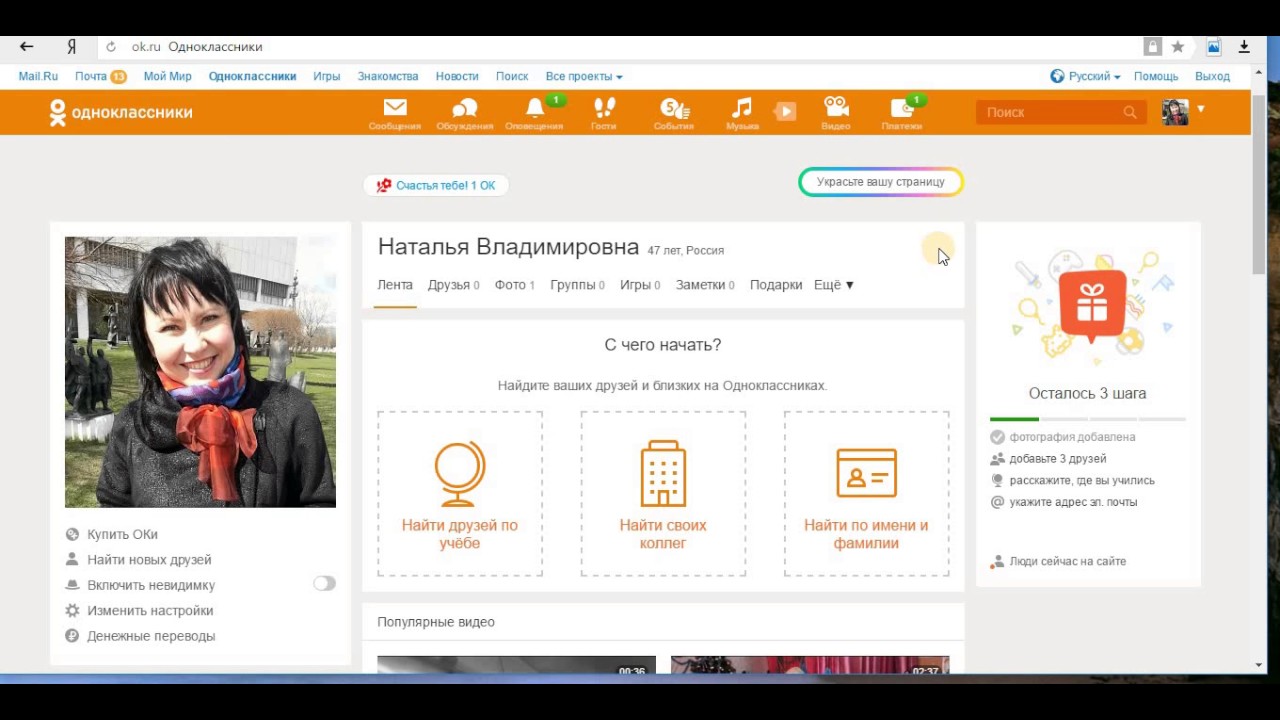Click the lock protect icon in address bar
Viewport: 1280px width, 720px height.
pyautogui.click(x=1153, y=47)
